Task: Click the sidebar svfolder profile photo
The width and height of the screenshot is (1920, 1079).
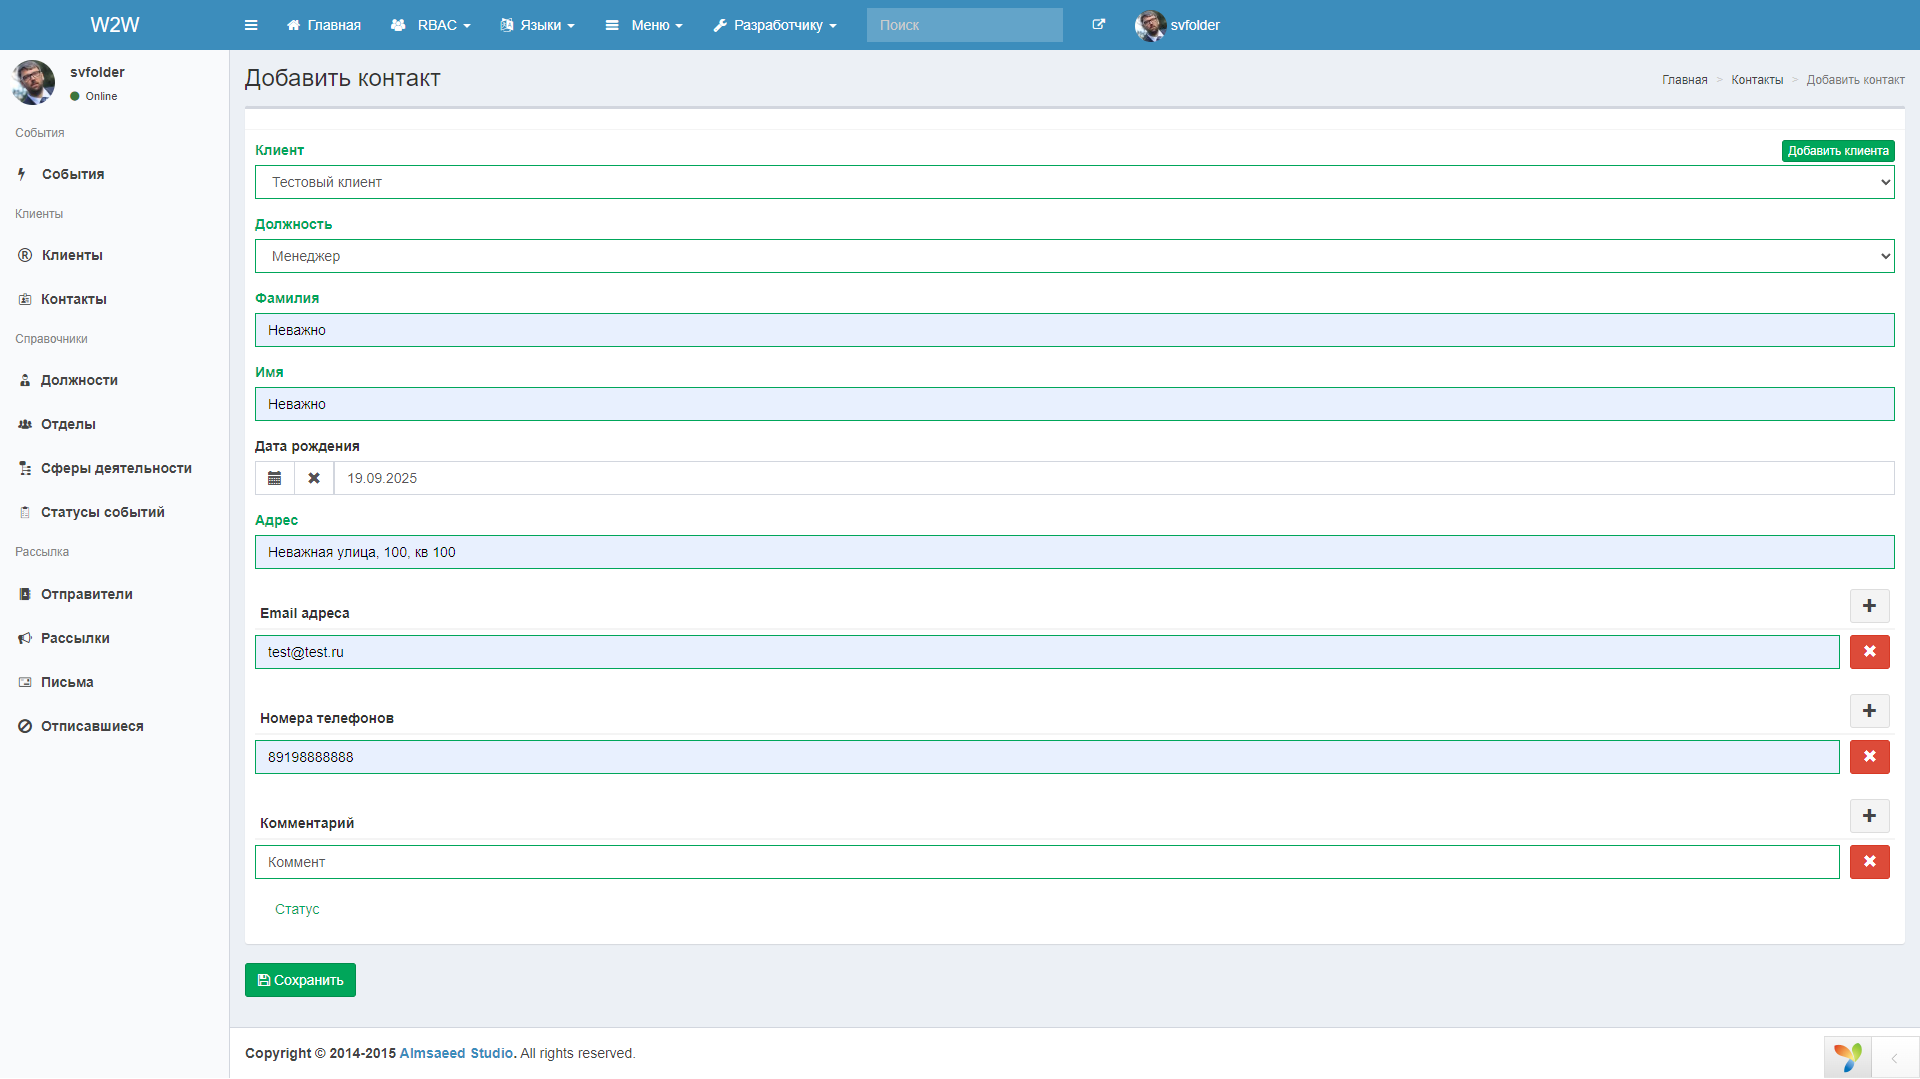Action: coord(33,82)
